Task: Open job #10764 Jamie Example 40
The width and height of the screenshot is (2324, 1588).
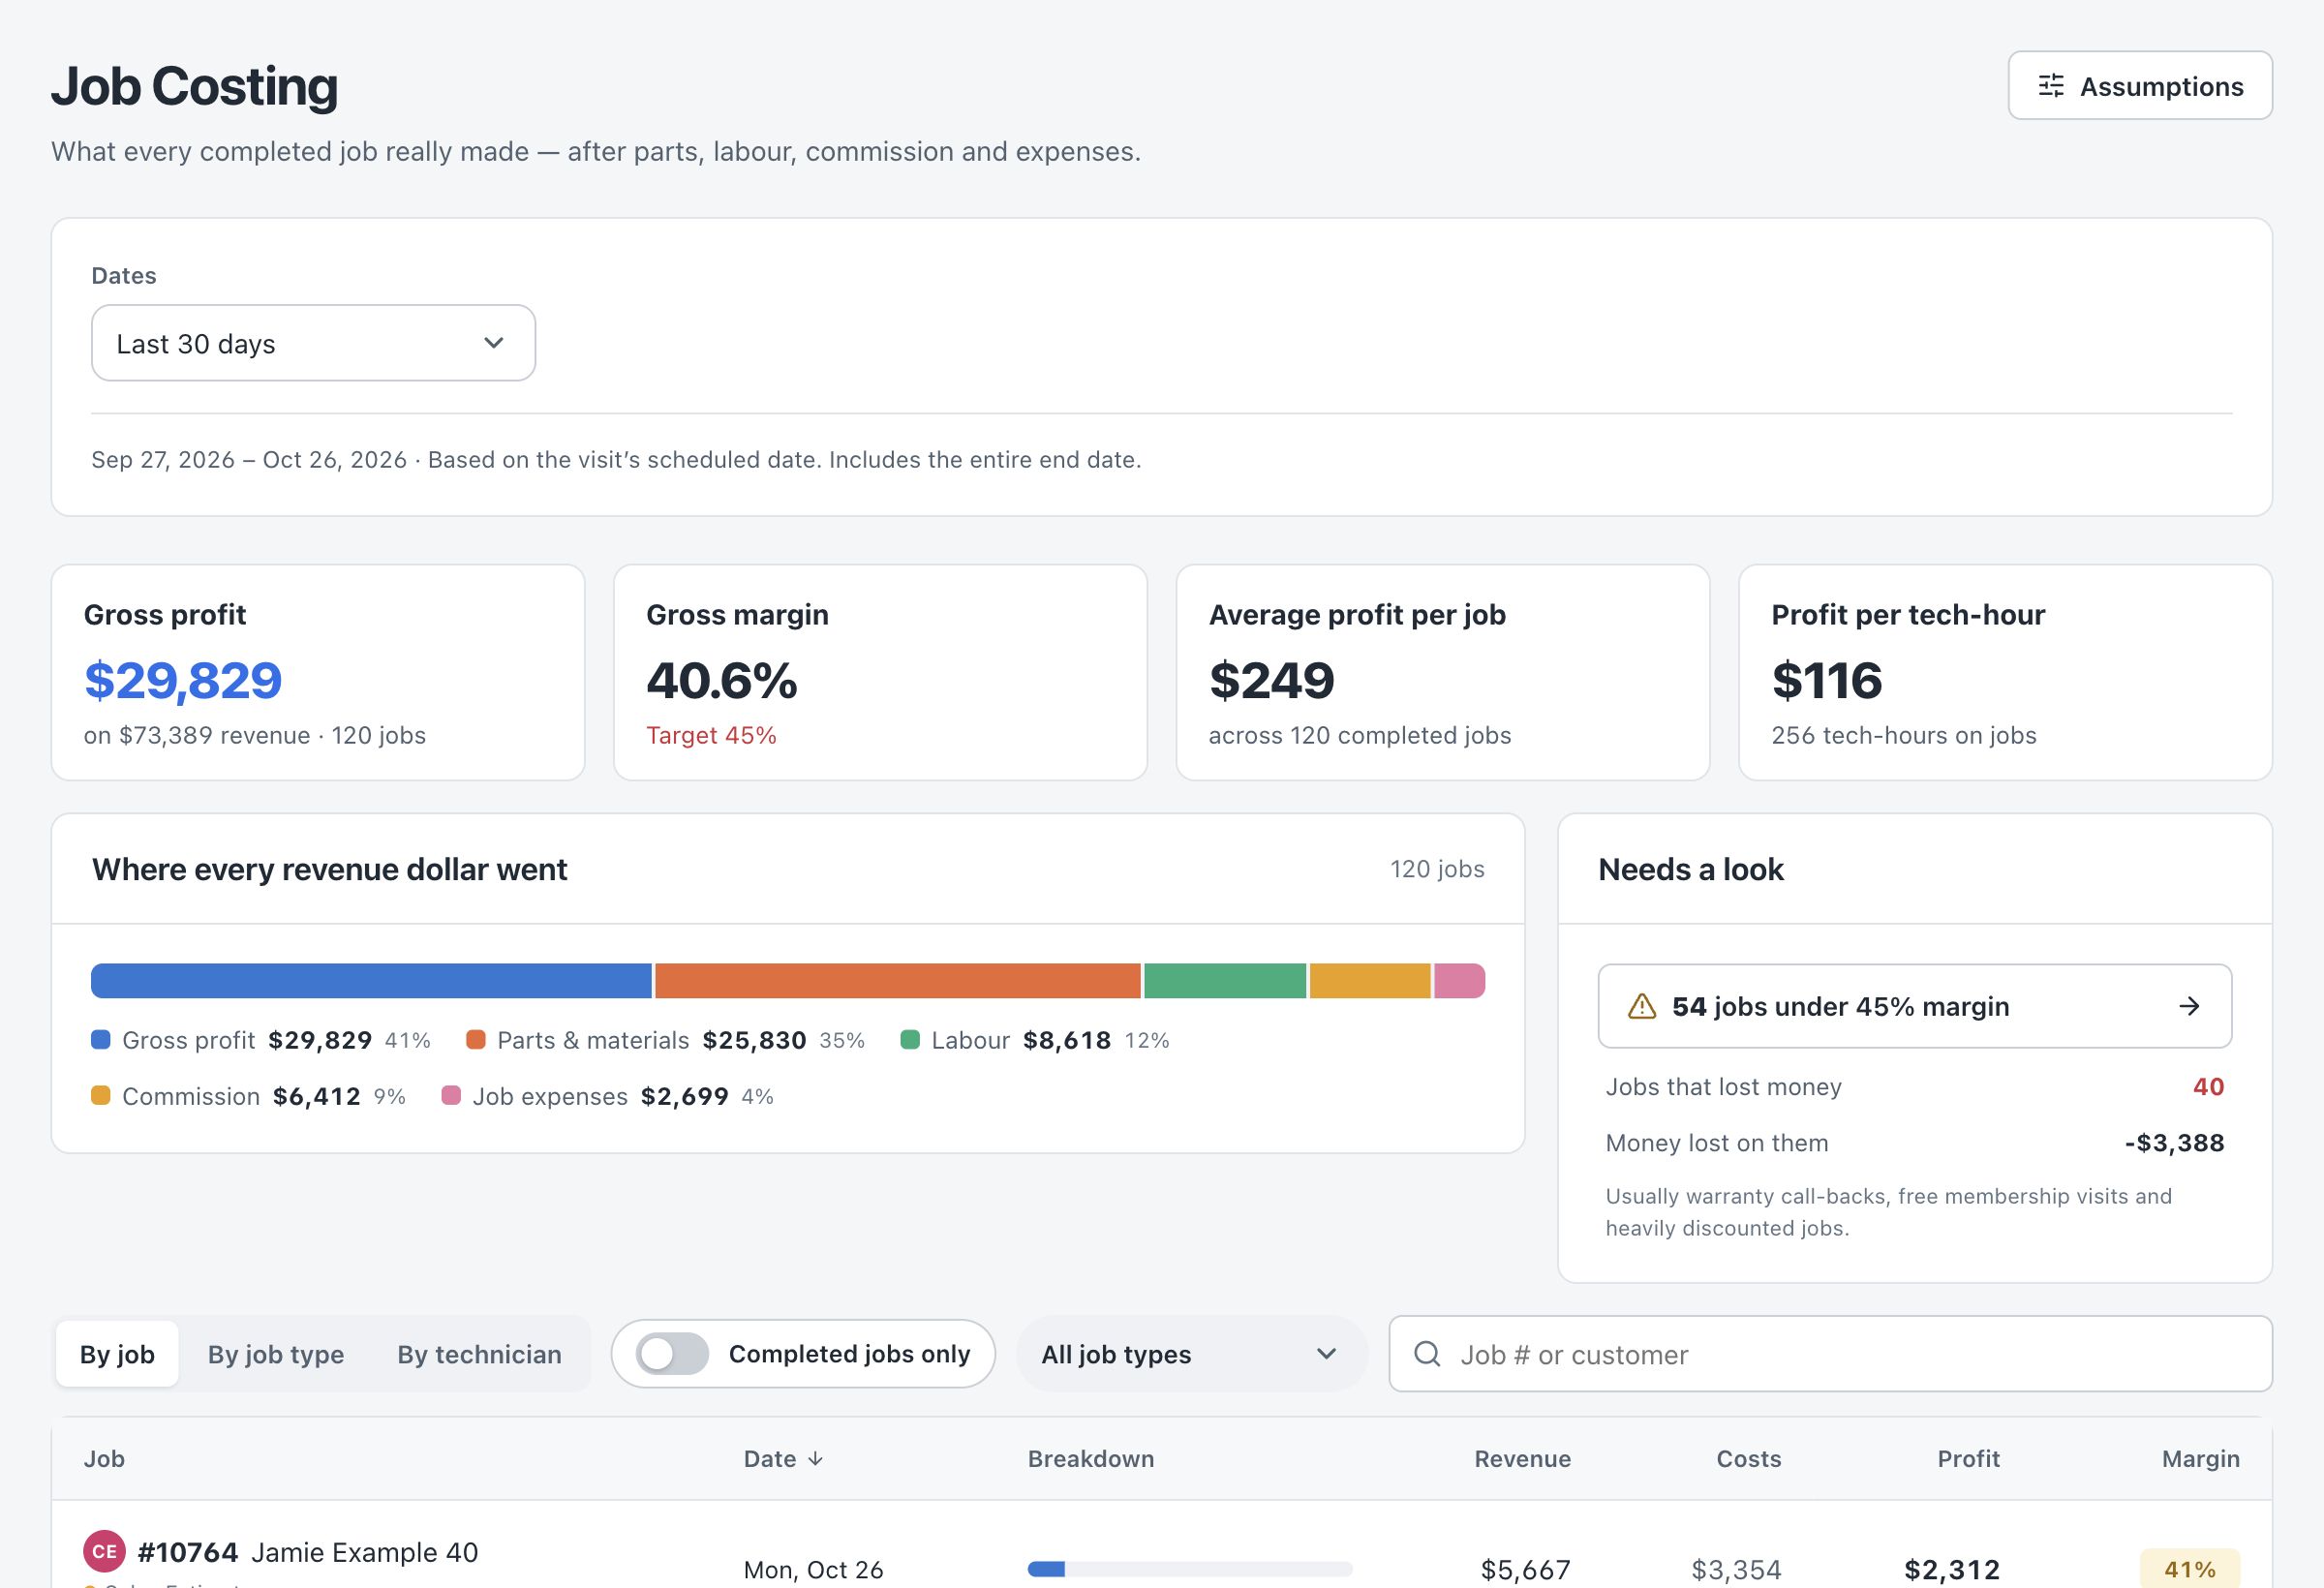Action: click(308, 1552)
